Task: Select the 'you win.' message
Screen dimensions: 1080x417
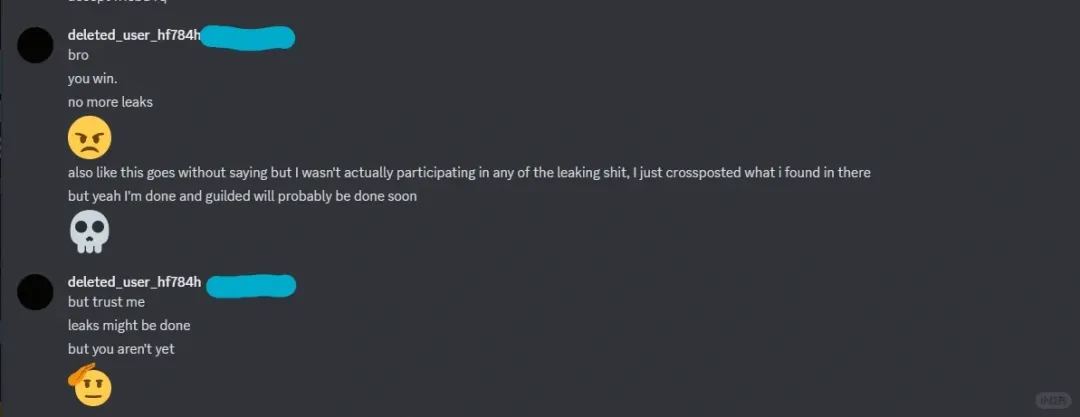Action: point(92,79)
